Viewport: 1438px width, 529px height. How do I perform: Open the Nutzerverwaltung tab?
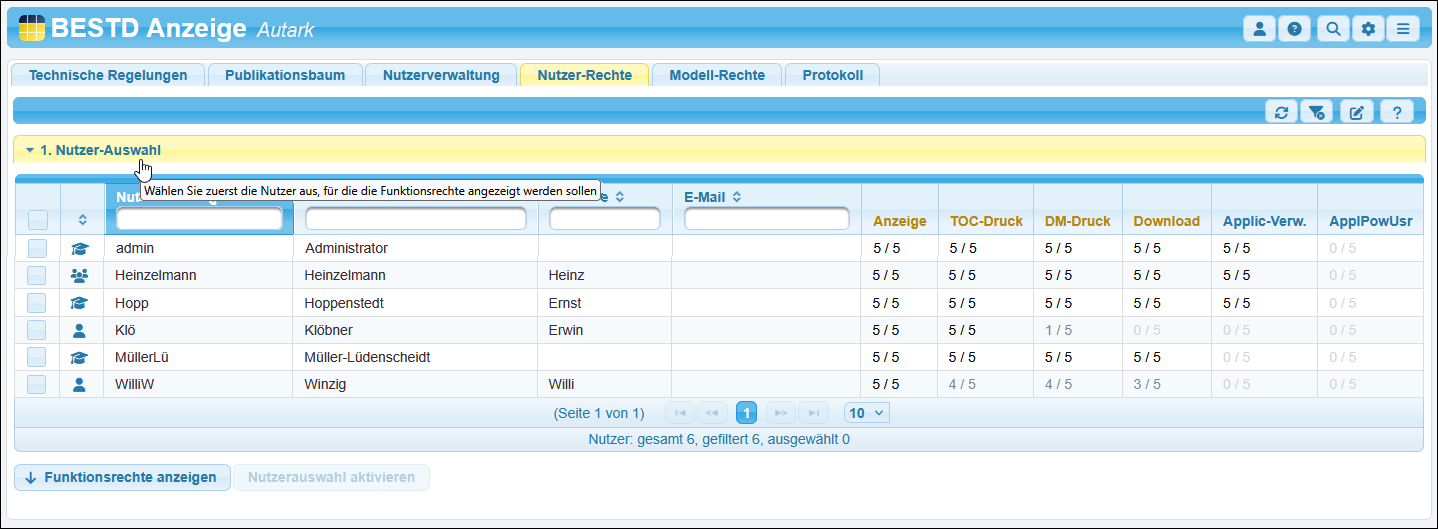[x=441, y=75]
